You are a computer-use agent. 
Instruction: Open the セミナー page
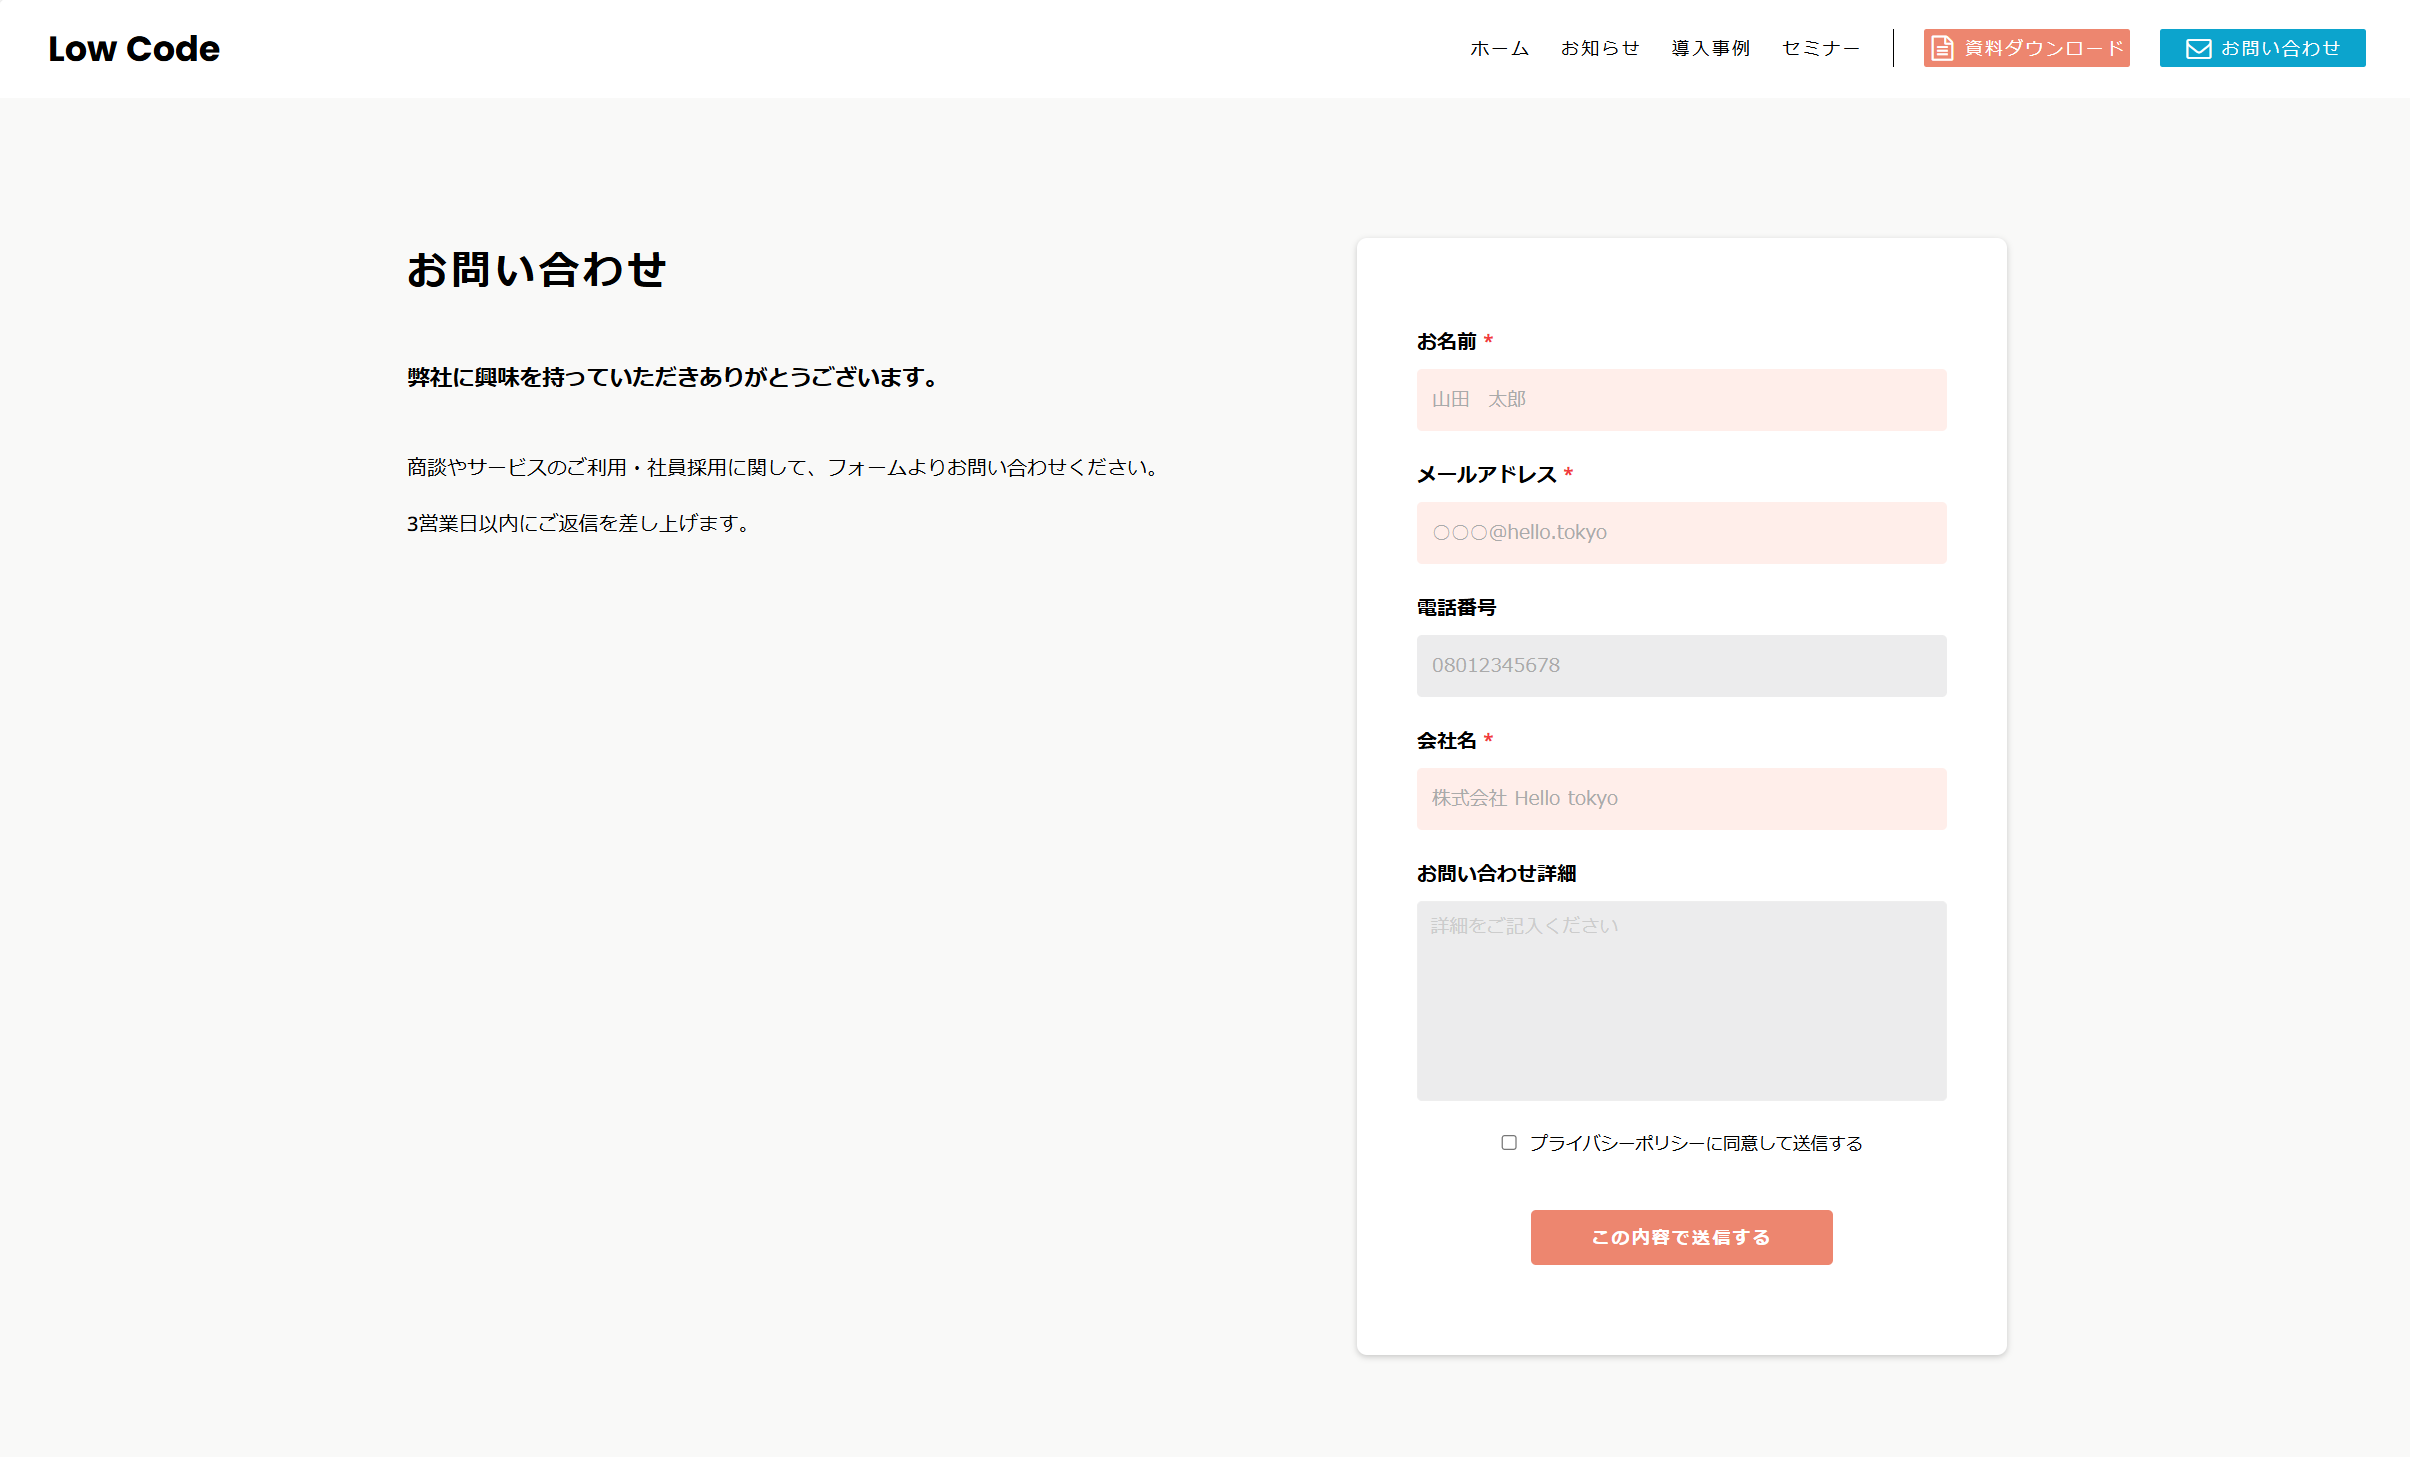[1820, 47]
